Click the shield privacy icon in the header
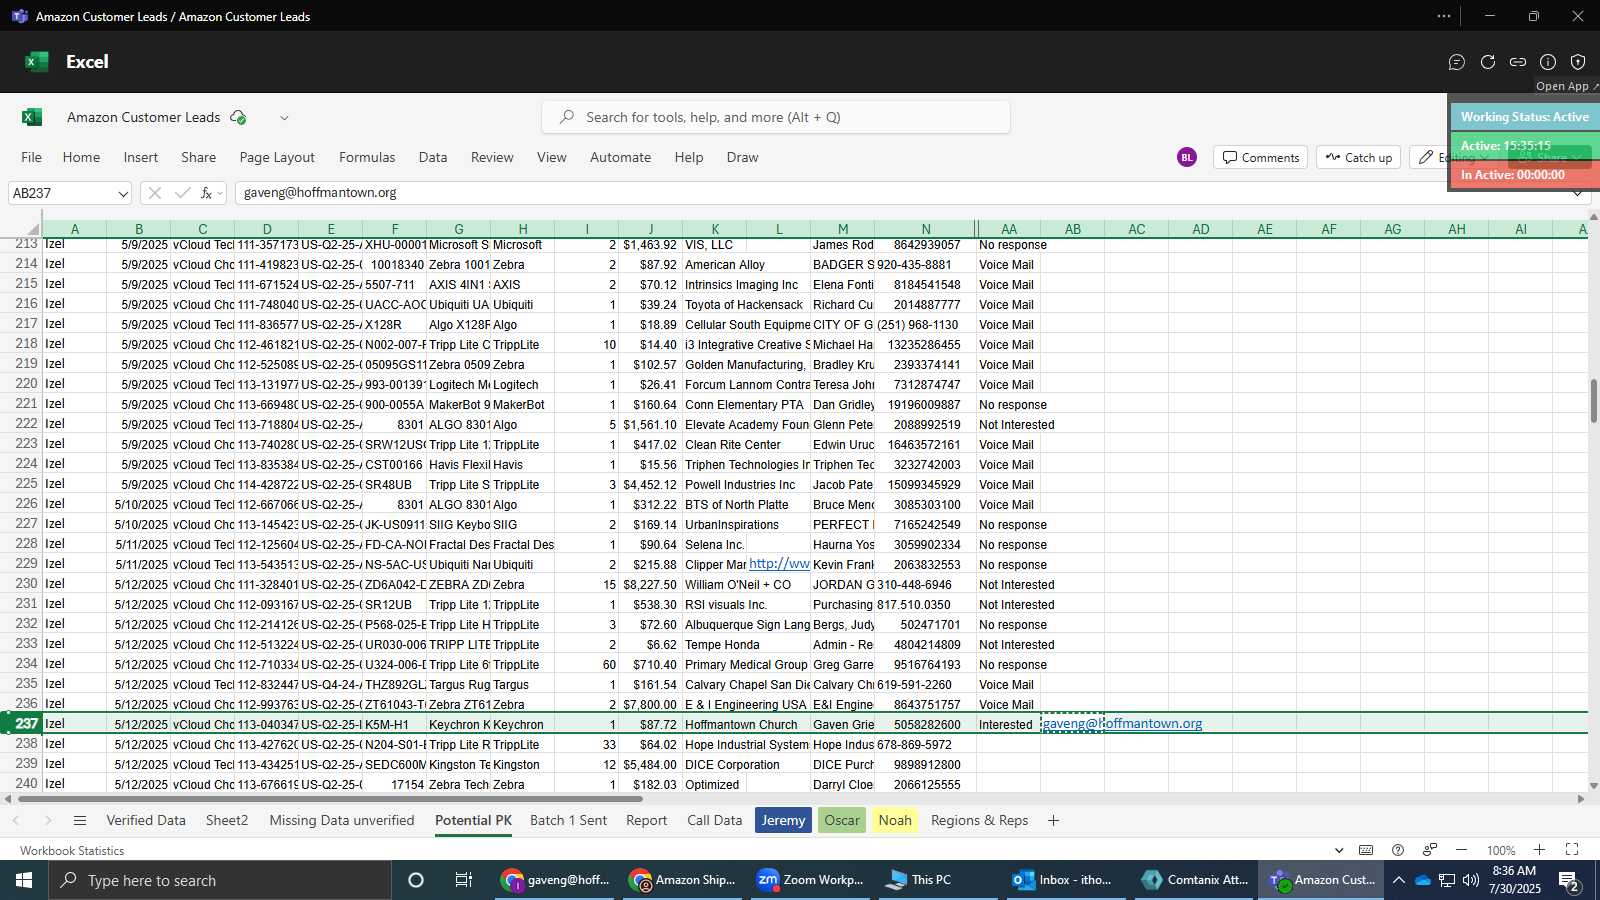Viewport: 1600px width, 900px height. (x=1578, y=62)
